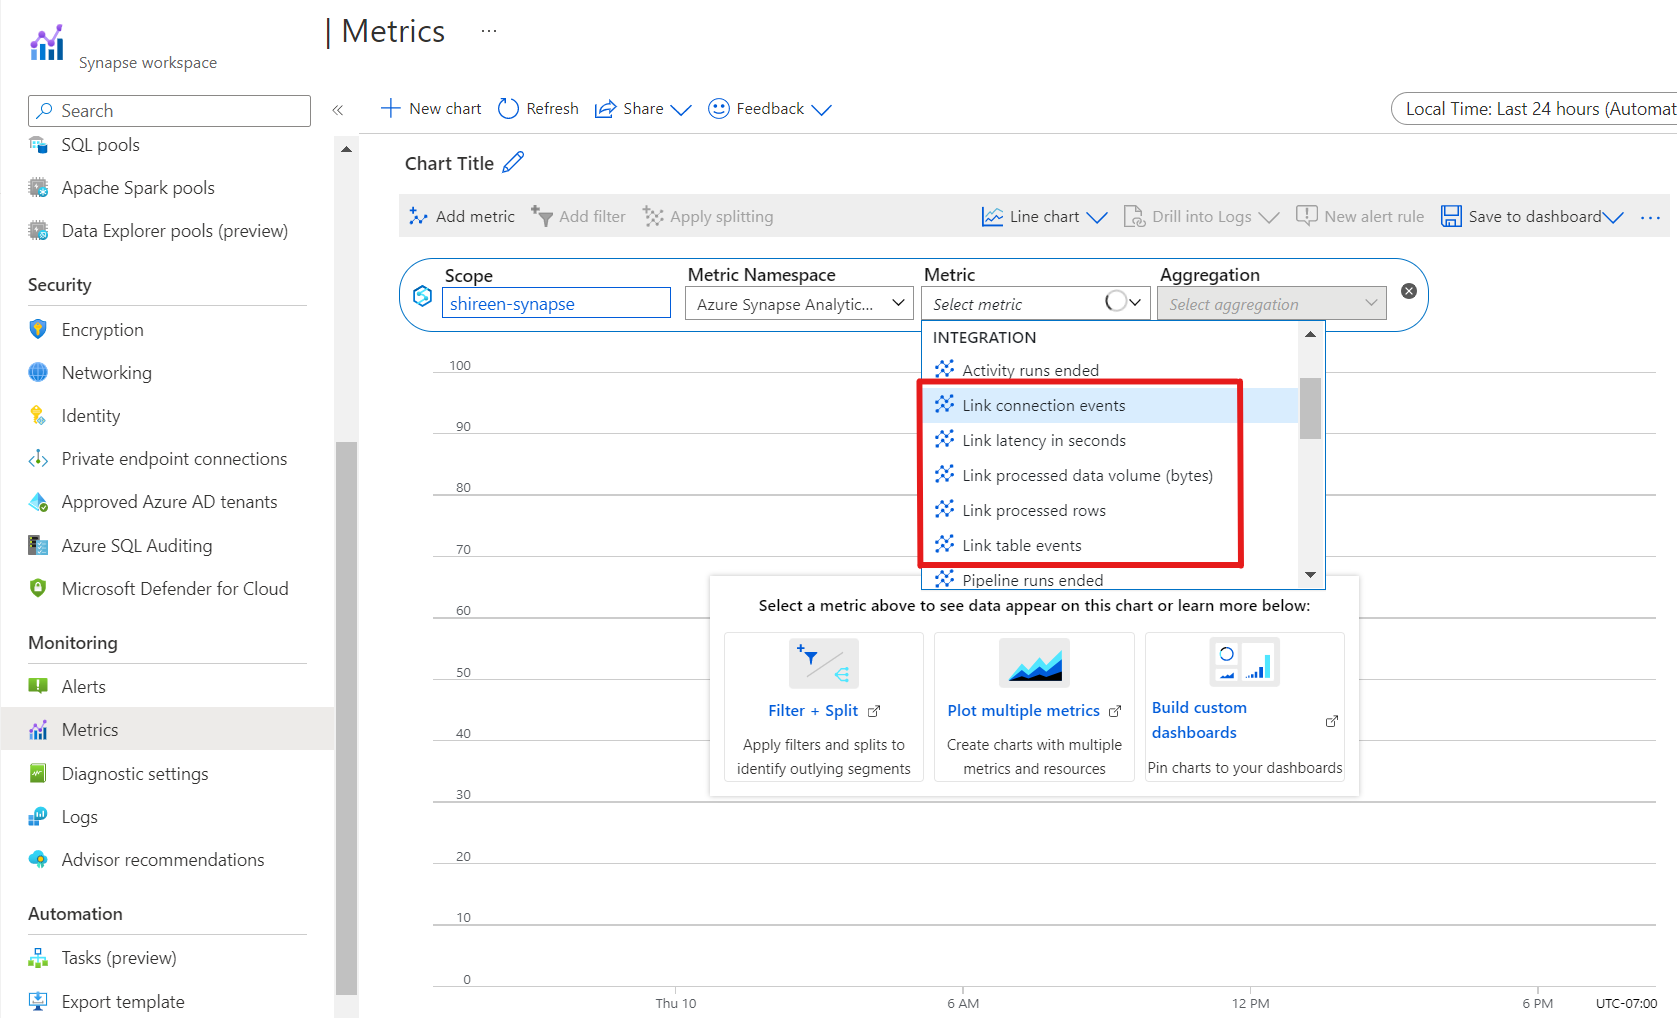Click the Metrics bar-chart sidebar icon
The height and width of the screenshot is (1018, 1677).
click(38, 730)
